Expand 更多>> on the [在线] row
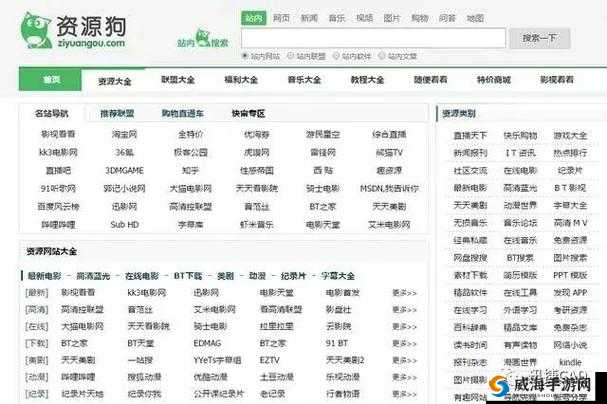Viewport: 607px width, 404px height. [405, 327]
